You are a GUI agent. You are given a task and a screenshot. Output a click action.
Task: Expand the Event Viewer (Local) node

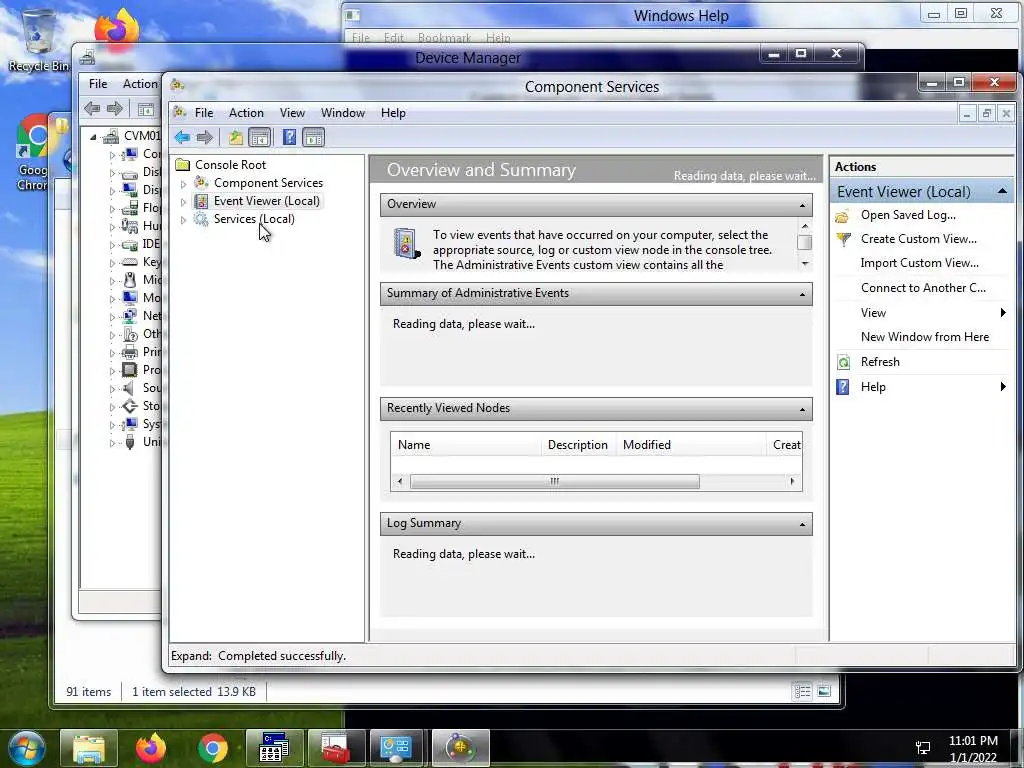184,202
